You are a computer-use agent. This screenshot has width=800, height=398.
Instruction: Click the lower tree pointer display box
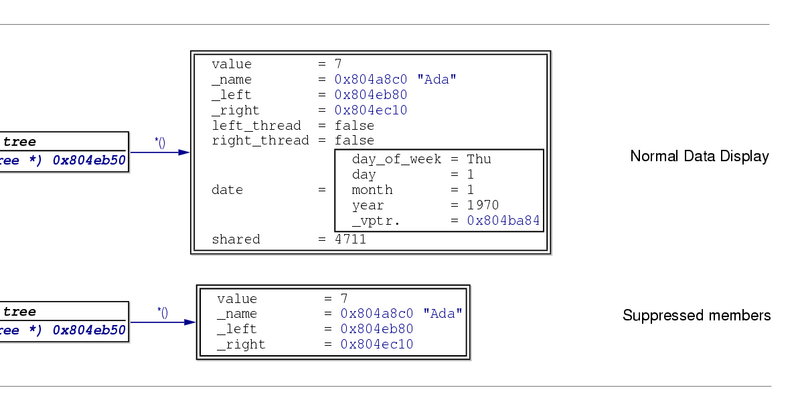(x=64, y=321)
